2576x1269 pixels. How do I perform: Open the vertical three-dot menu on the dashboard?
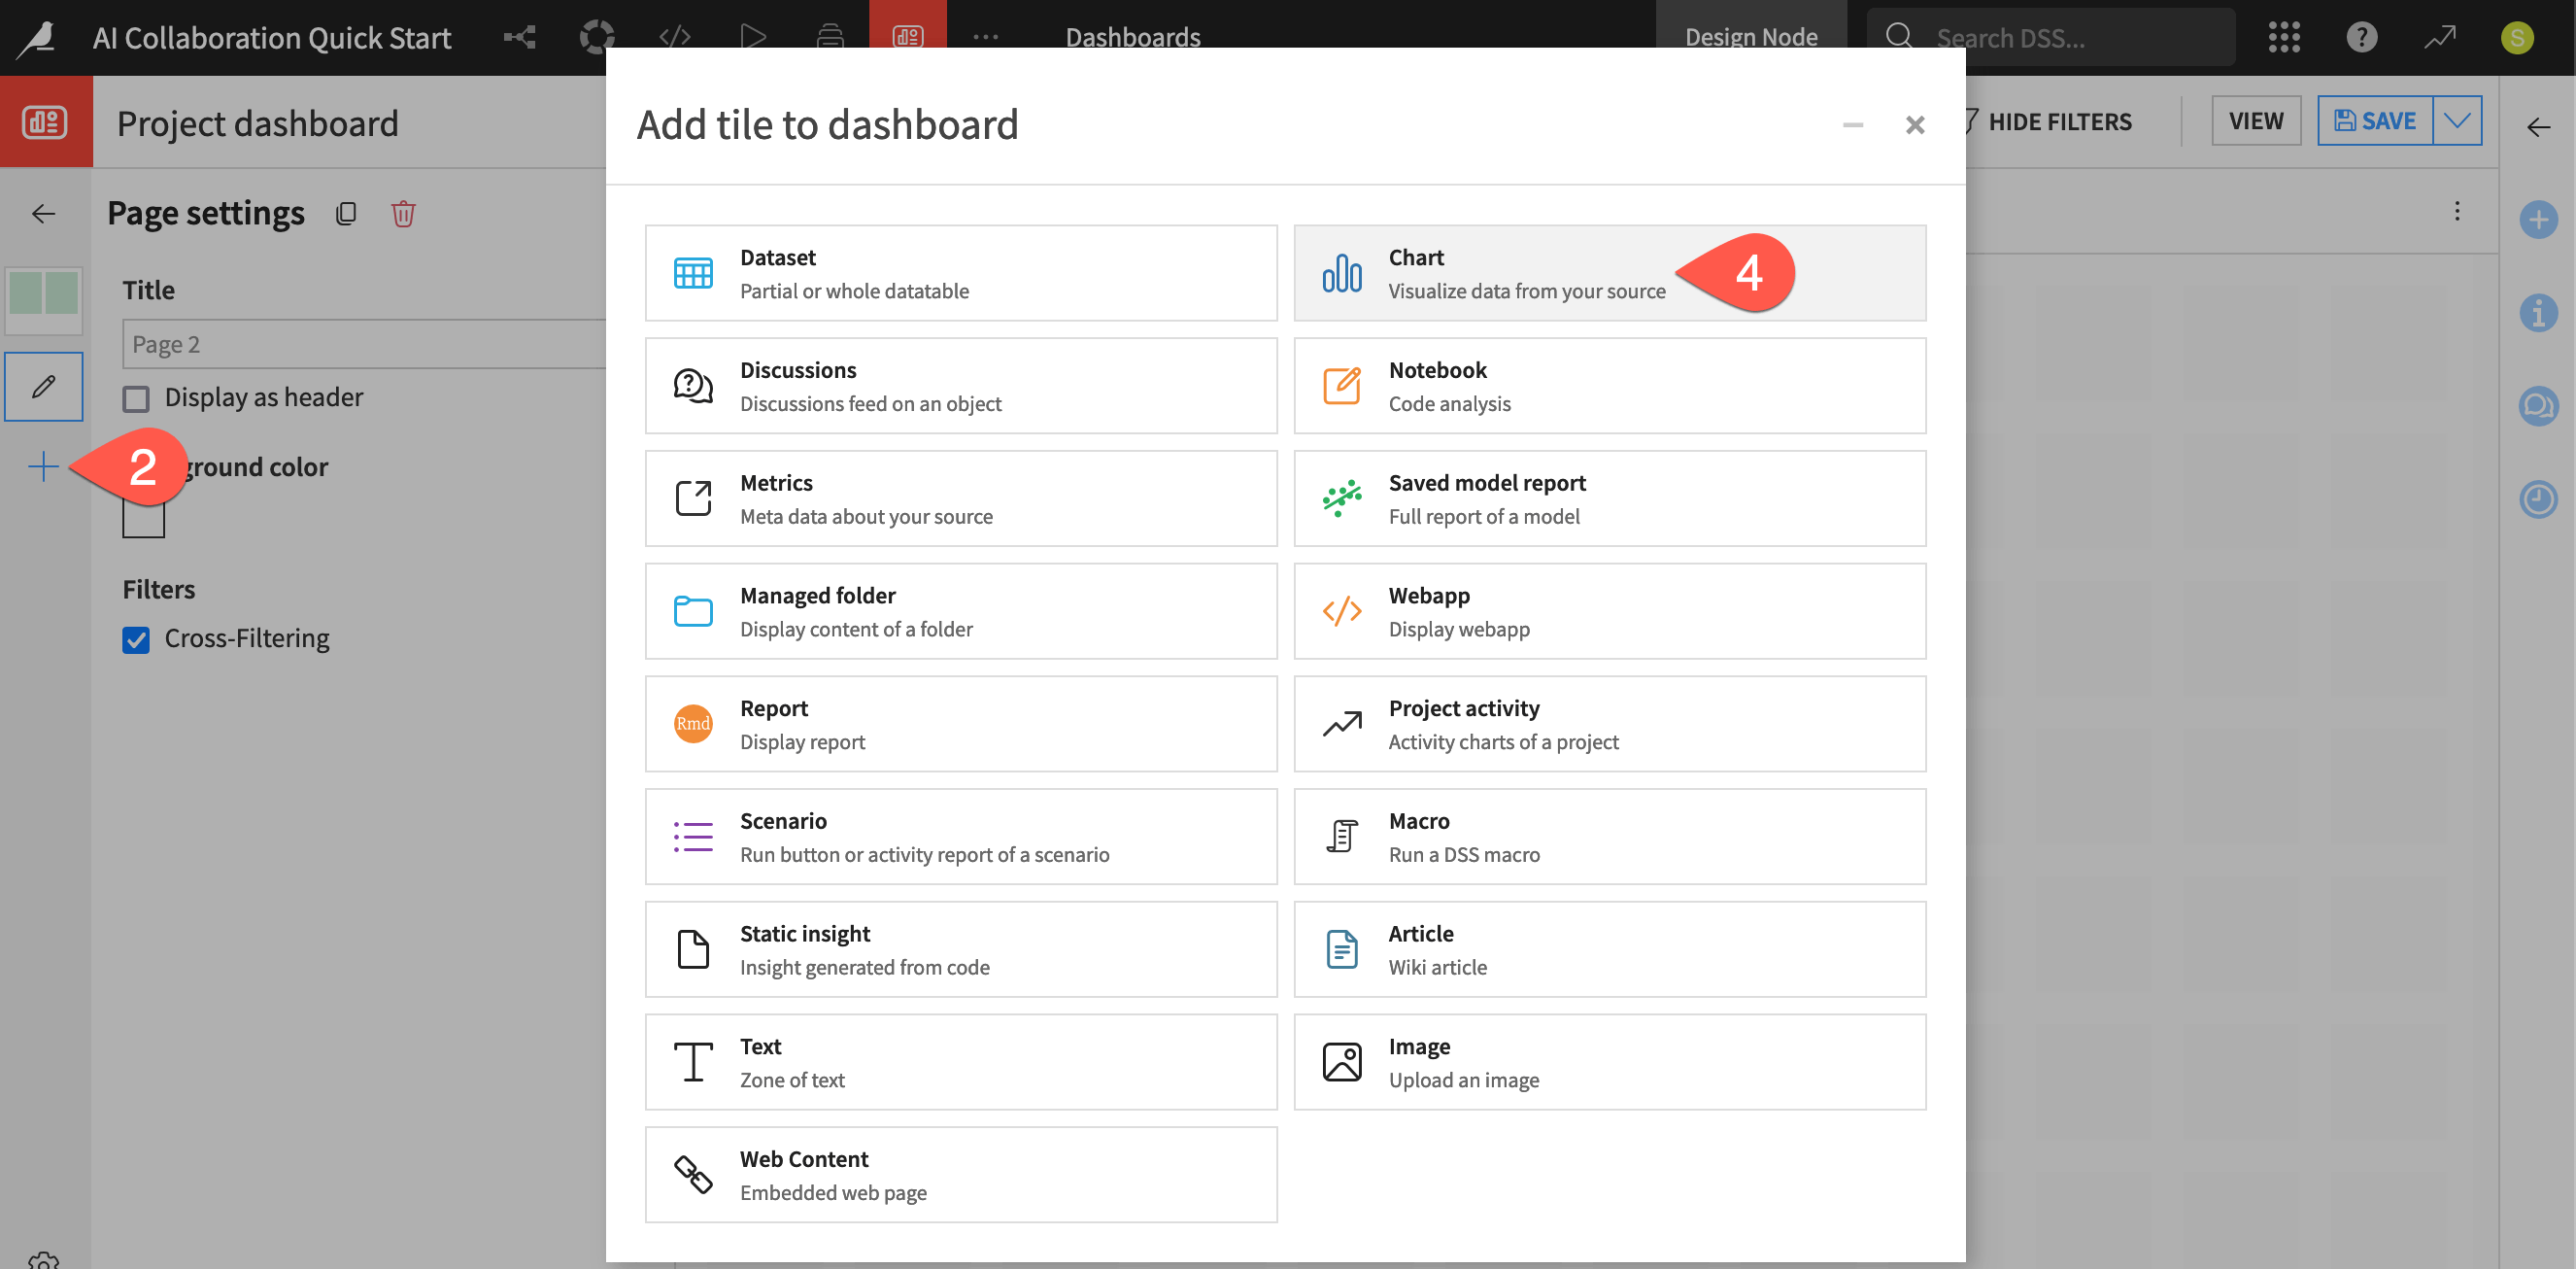tap(2458, 211)
